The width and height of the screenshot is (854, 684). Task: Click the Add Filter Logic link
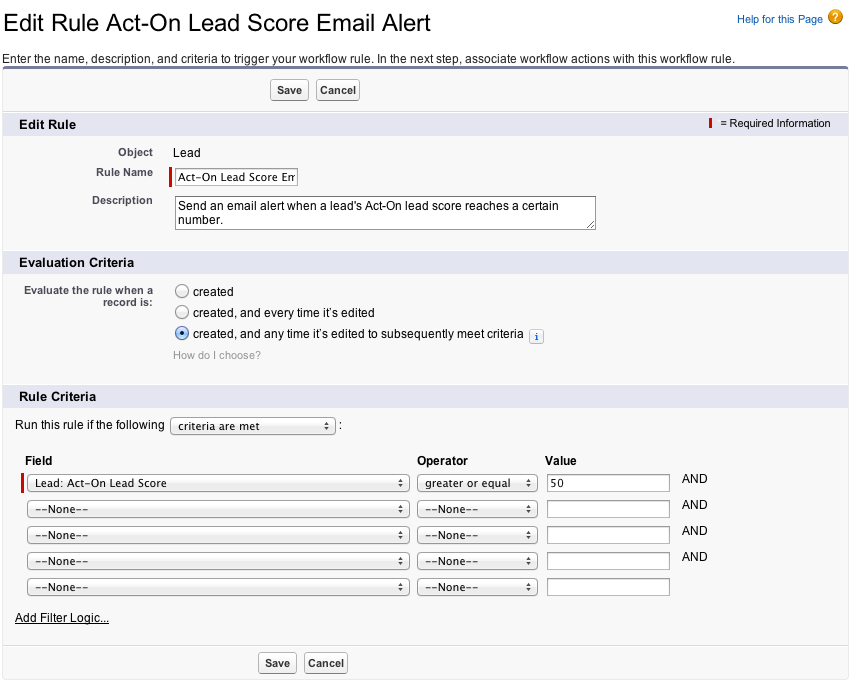pos(62,618)
